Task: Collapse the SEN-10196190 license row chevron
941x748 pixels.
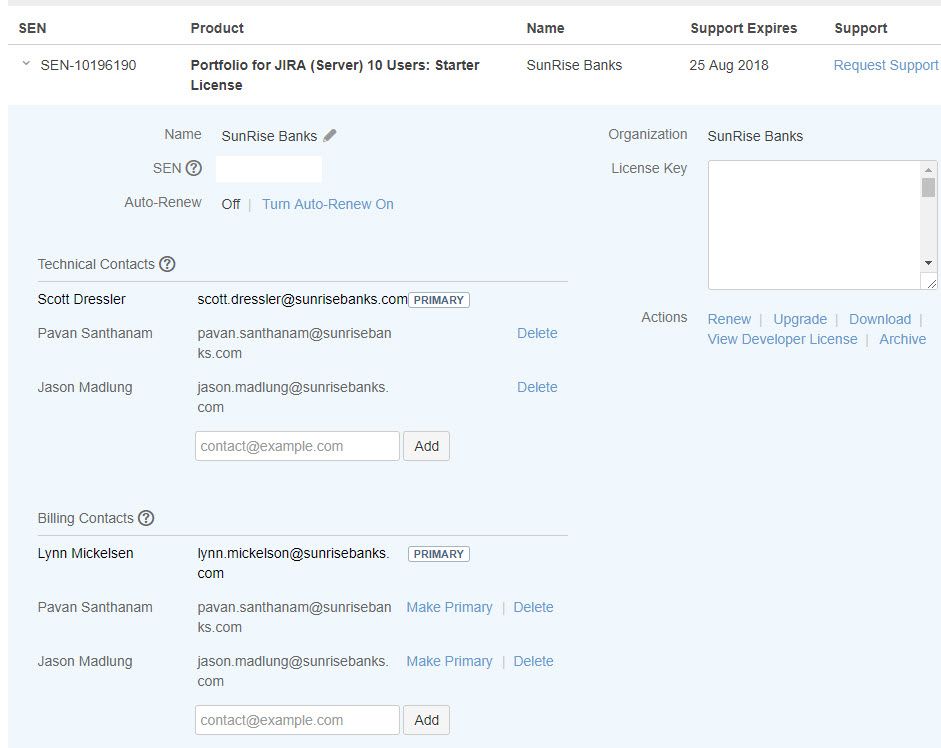Action: (x=26, y=63)
